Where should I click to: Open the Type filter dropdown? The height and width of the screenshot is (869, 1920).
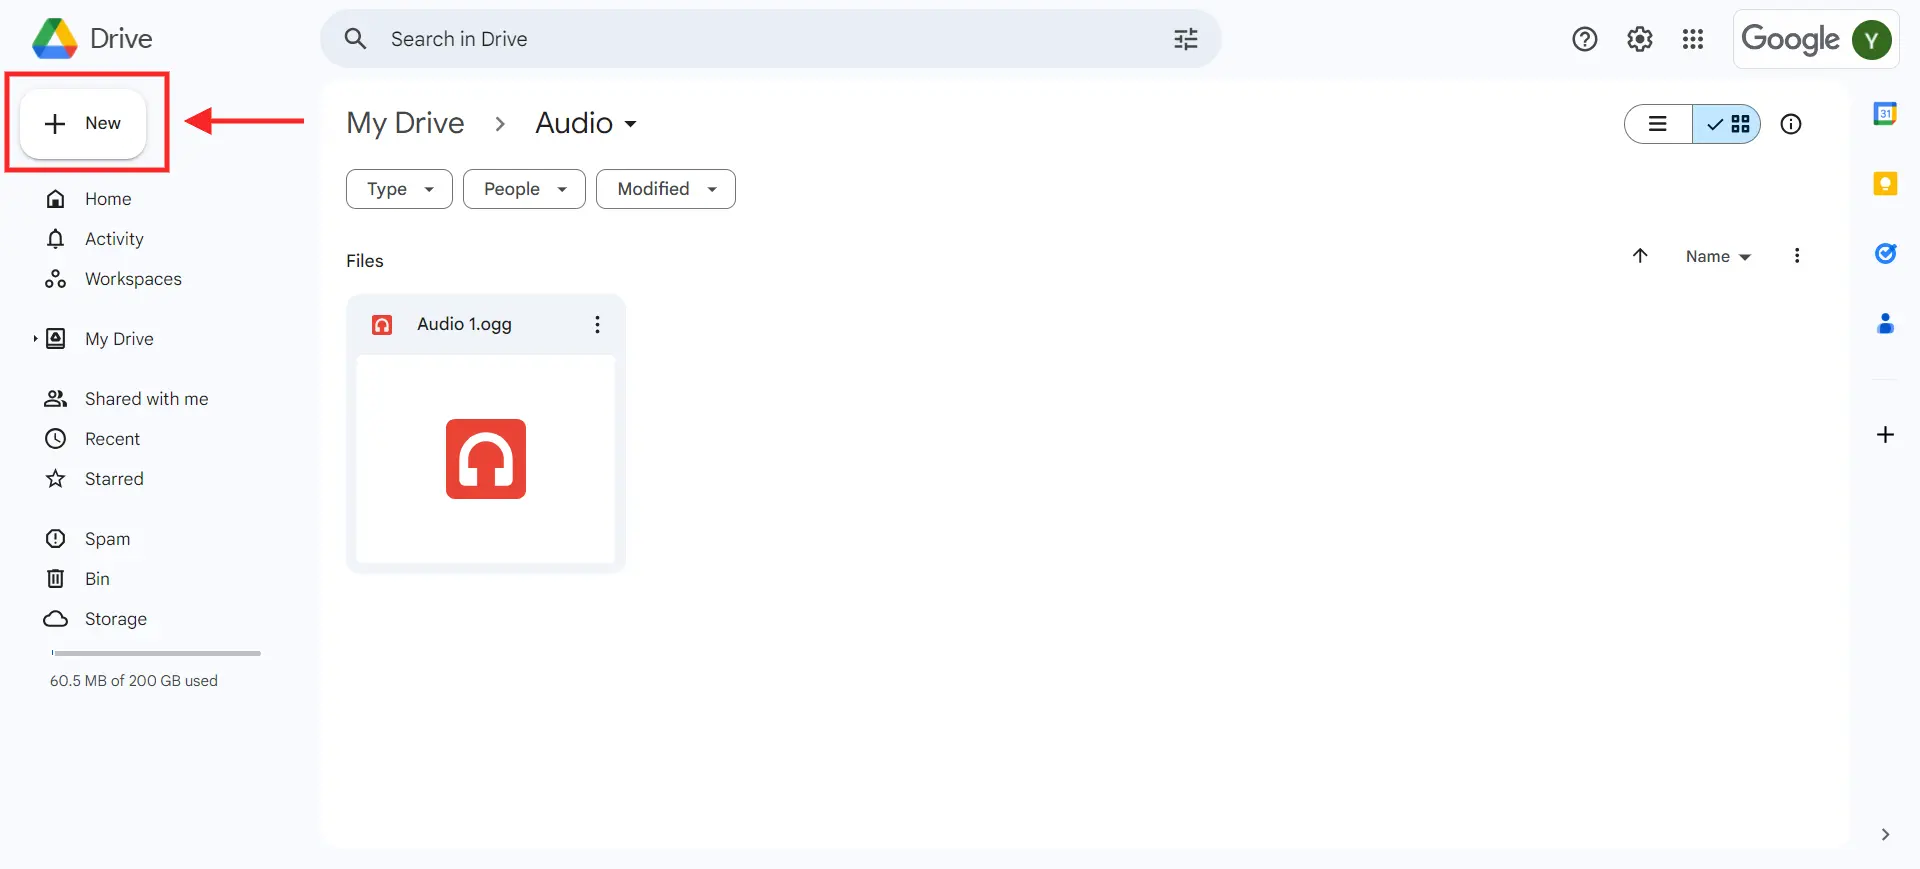click(x=398, y=189)
